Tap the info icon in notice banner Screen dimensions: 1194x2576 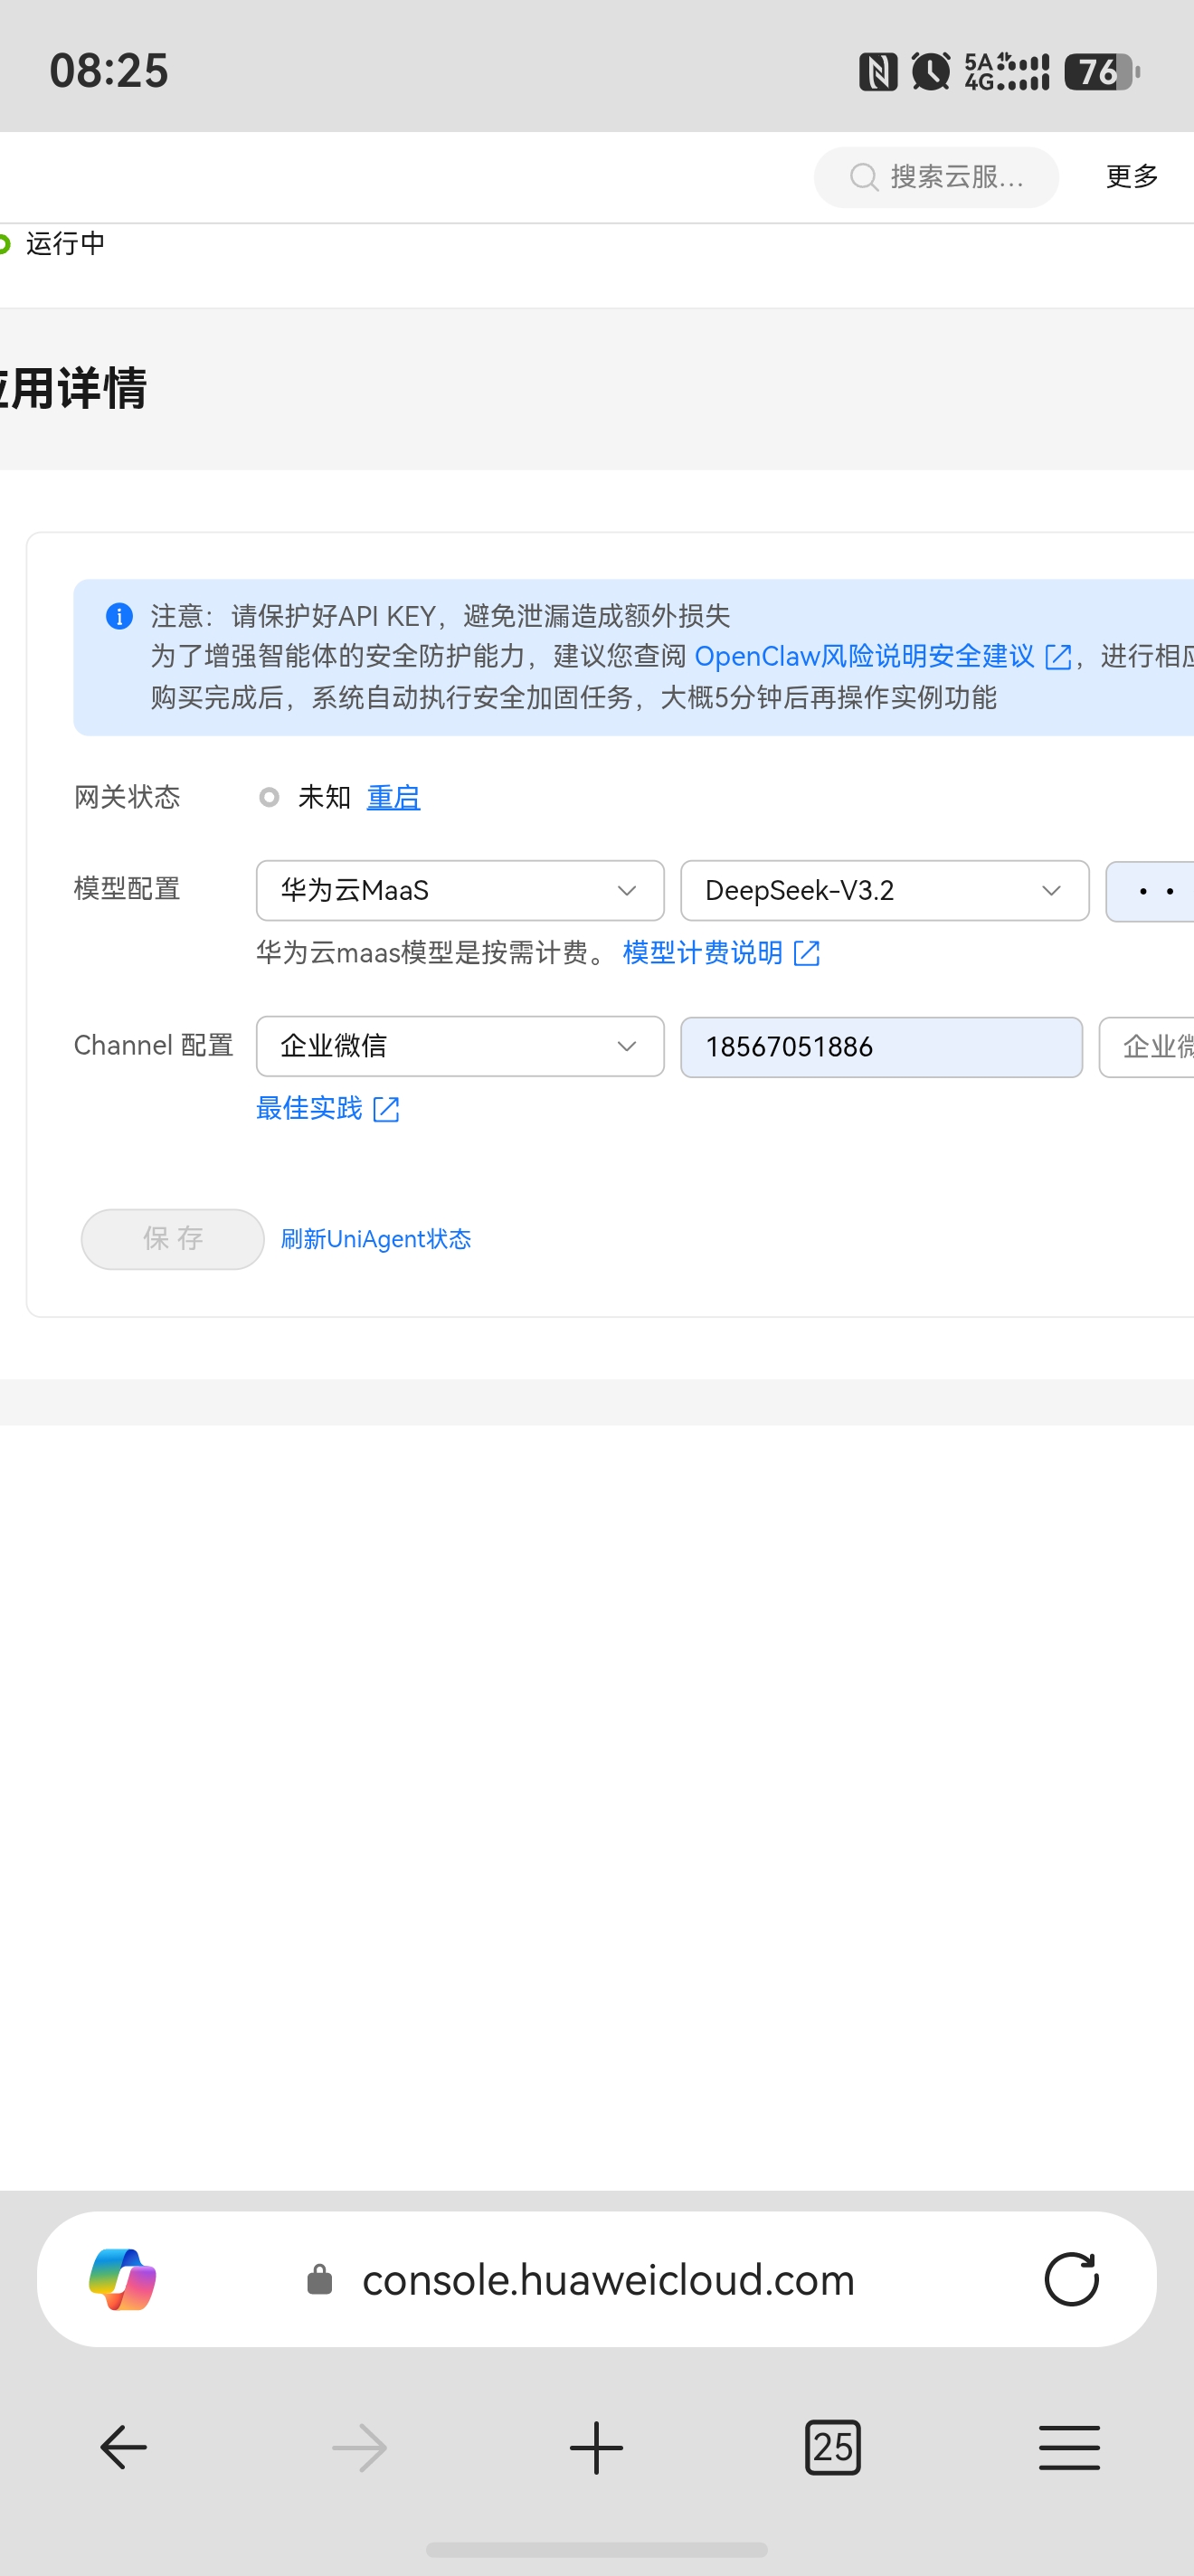tap(119, 616)
